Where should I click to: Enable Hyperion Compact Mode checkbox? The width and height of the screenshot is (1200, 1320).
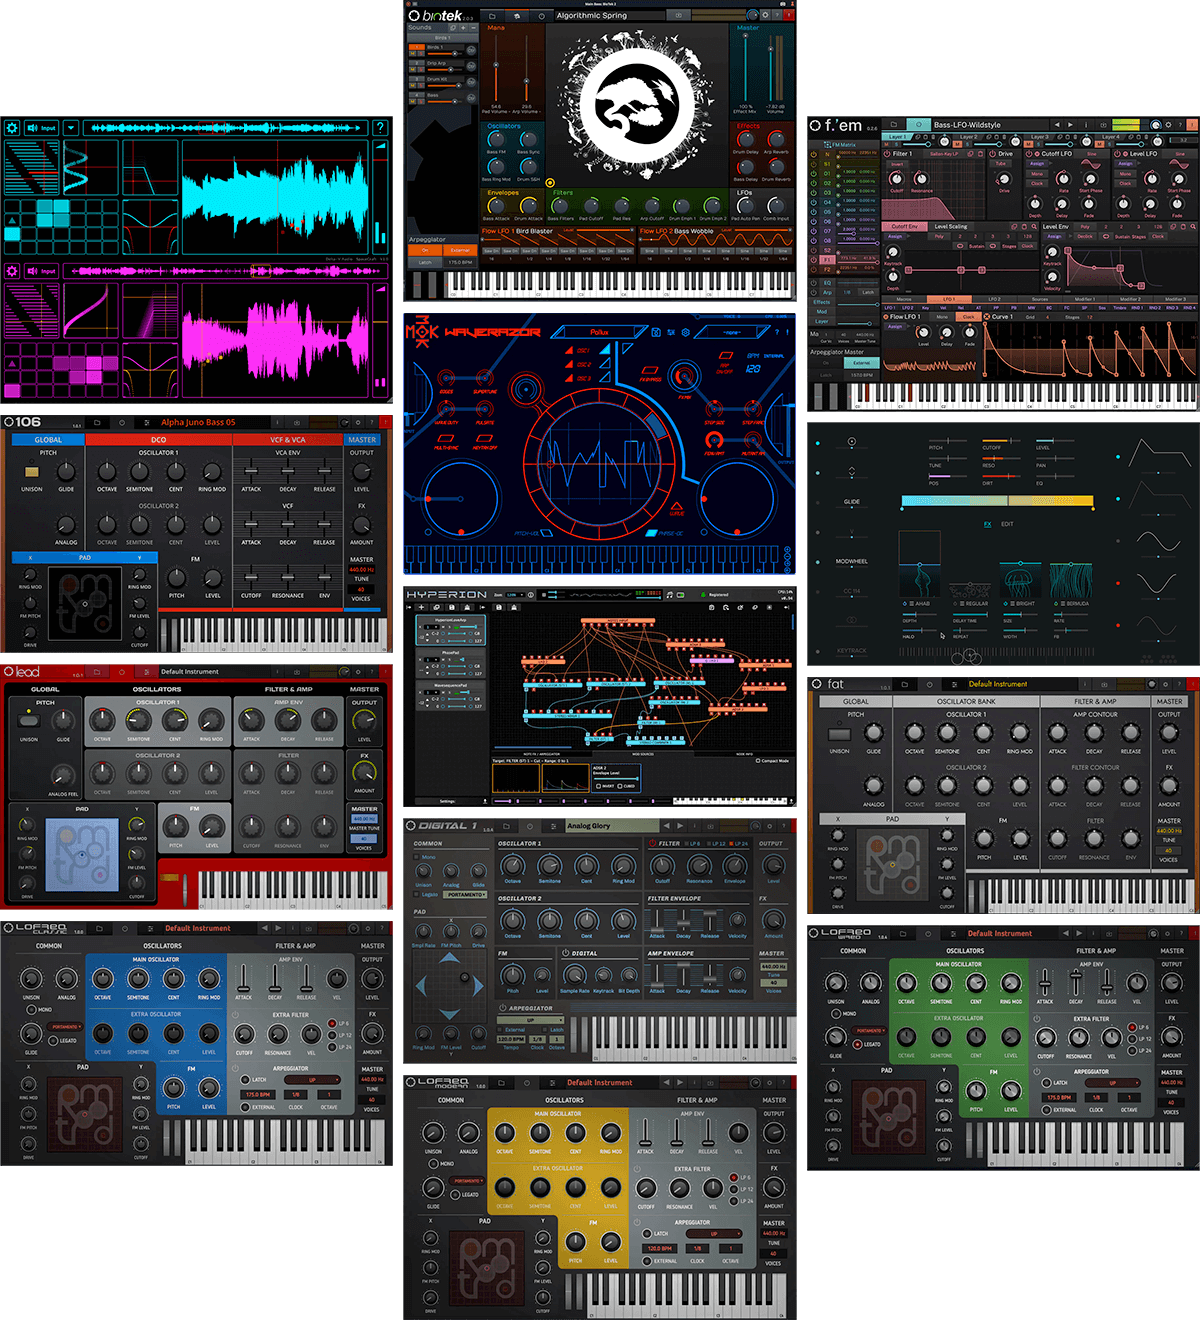[x=758, y=761]
